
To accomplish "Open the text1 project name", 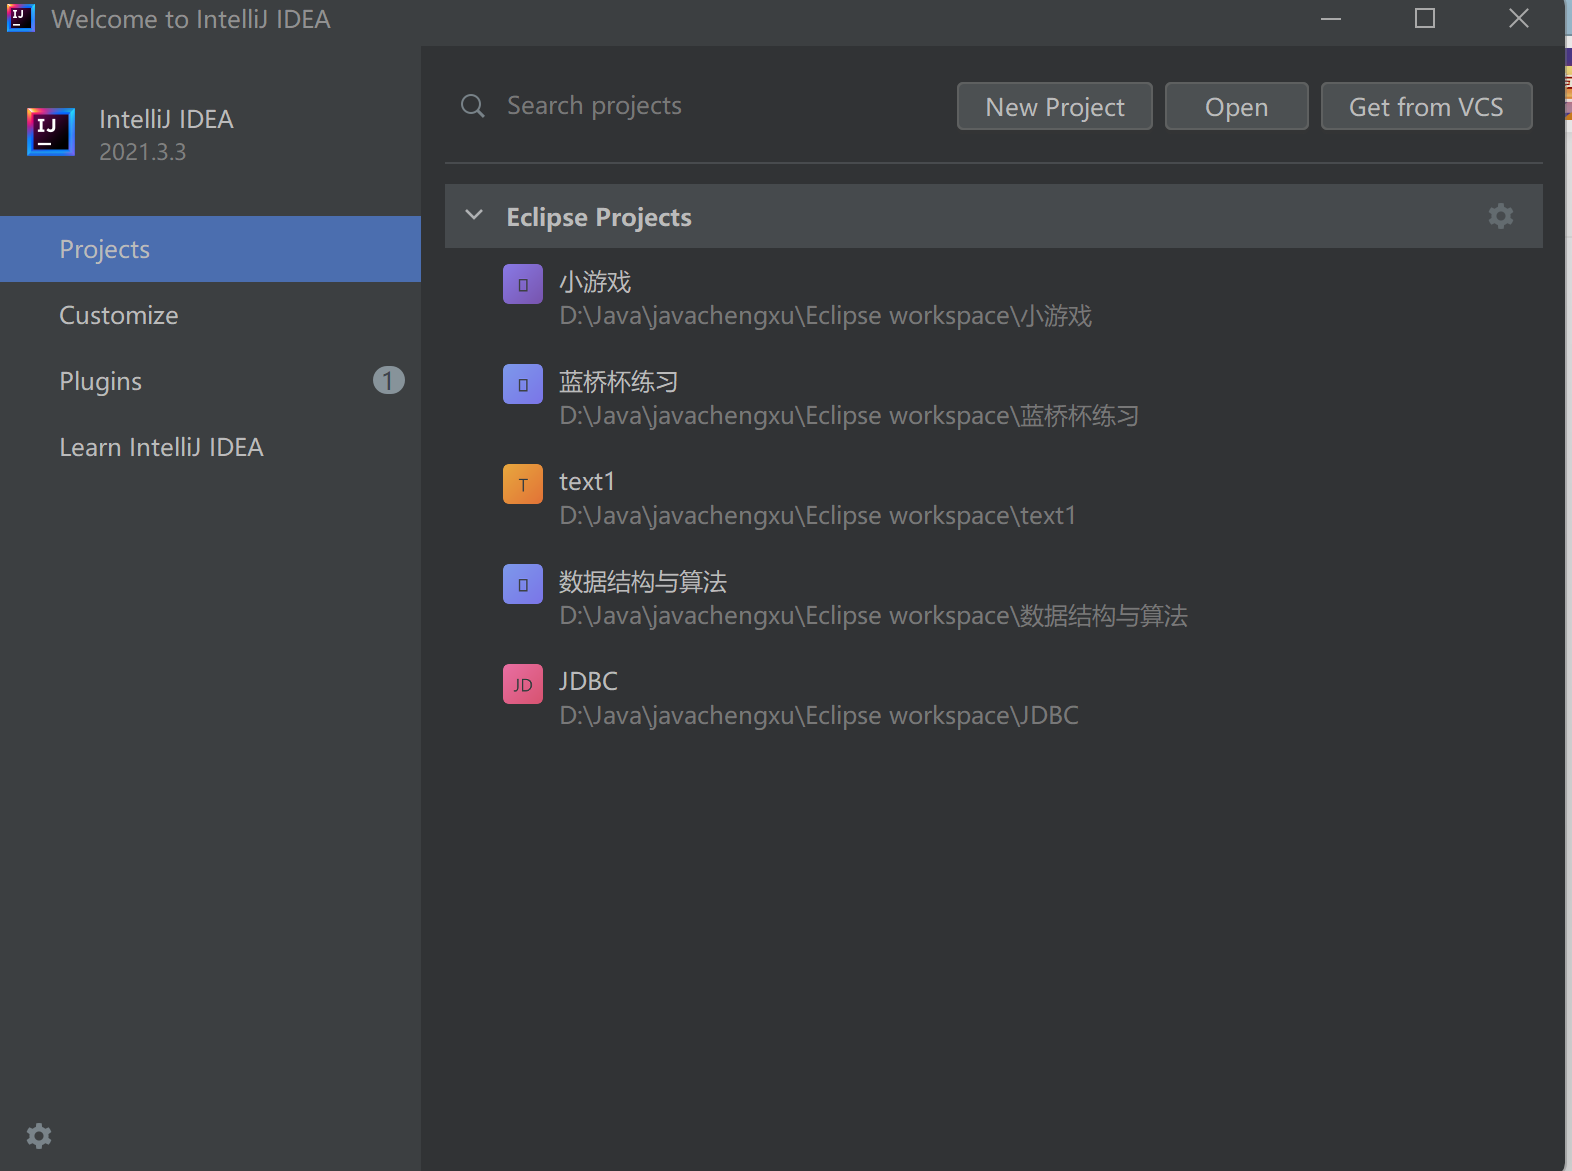I will (587, 482).
